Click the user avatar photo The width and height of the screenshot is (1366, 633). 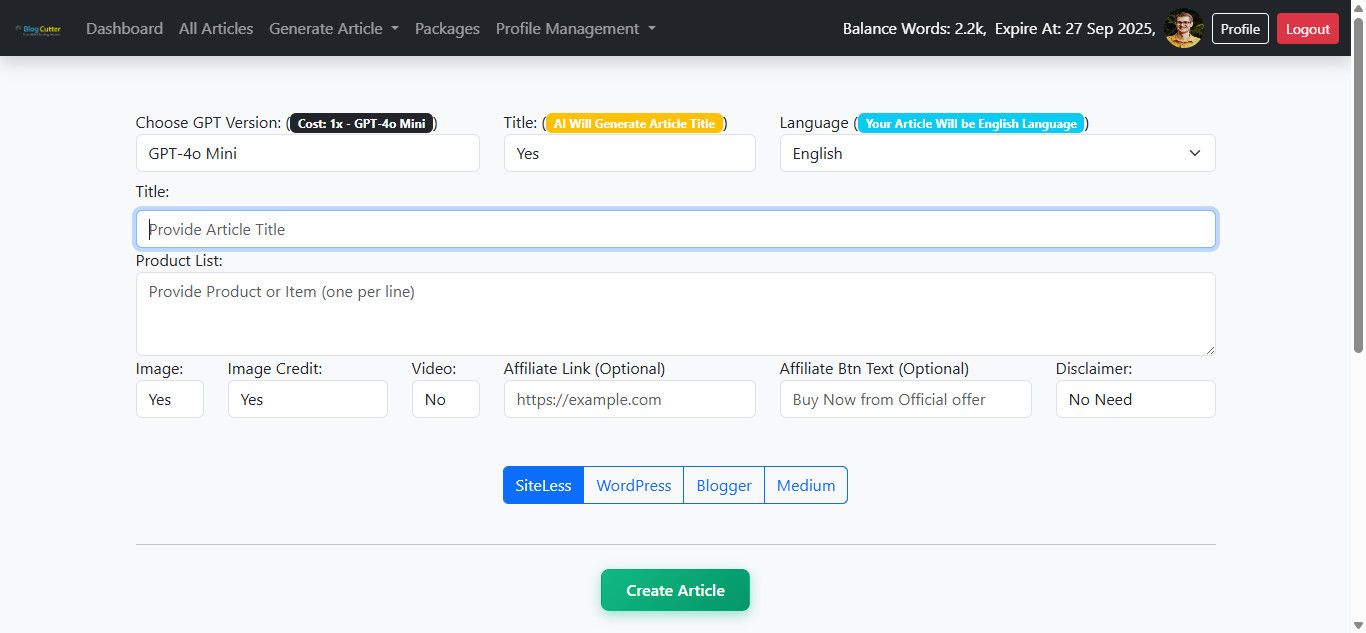(x=1184, y=29)
